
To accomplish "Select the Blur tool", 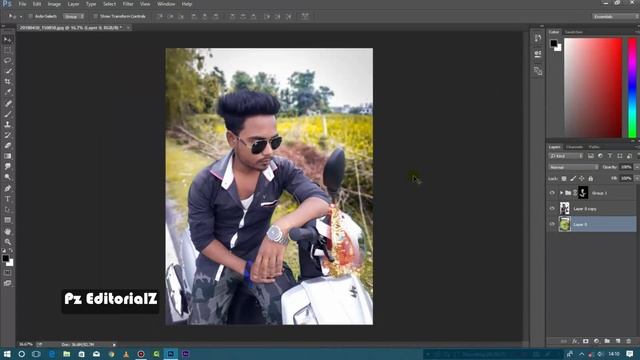I will click(7, 167).
